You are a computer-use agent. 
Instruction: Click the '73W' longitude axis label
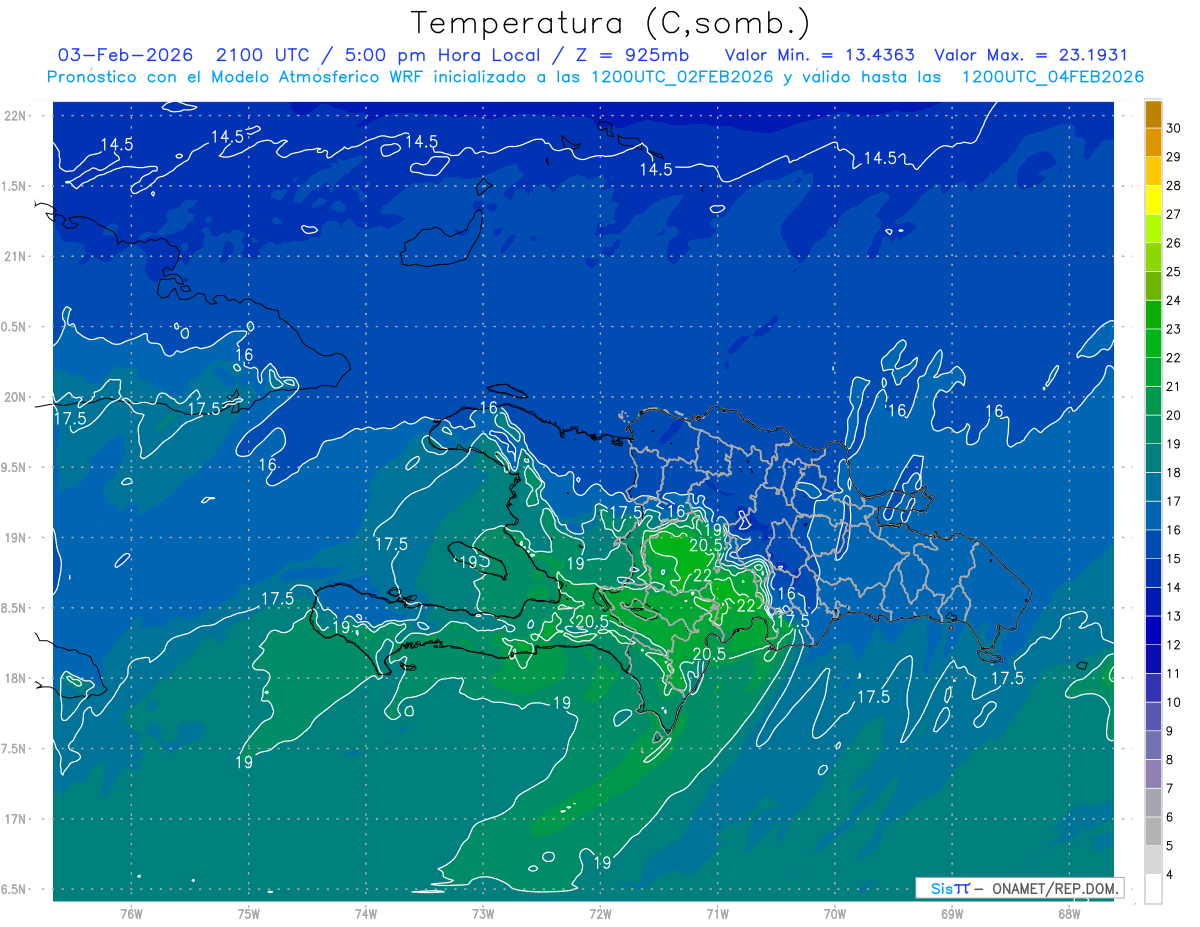(483, 915)
